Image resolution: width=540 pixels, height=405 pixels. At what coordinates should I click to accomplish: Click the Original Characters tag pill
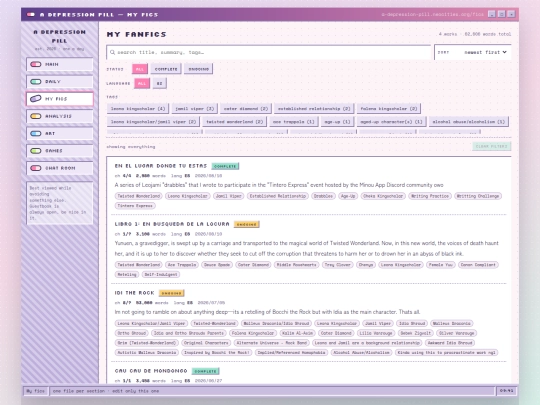tap(206, 343)
